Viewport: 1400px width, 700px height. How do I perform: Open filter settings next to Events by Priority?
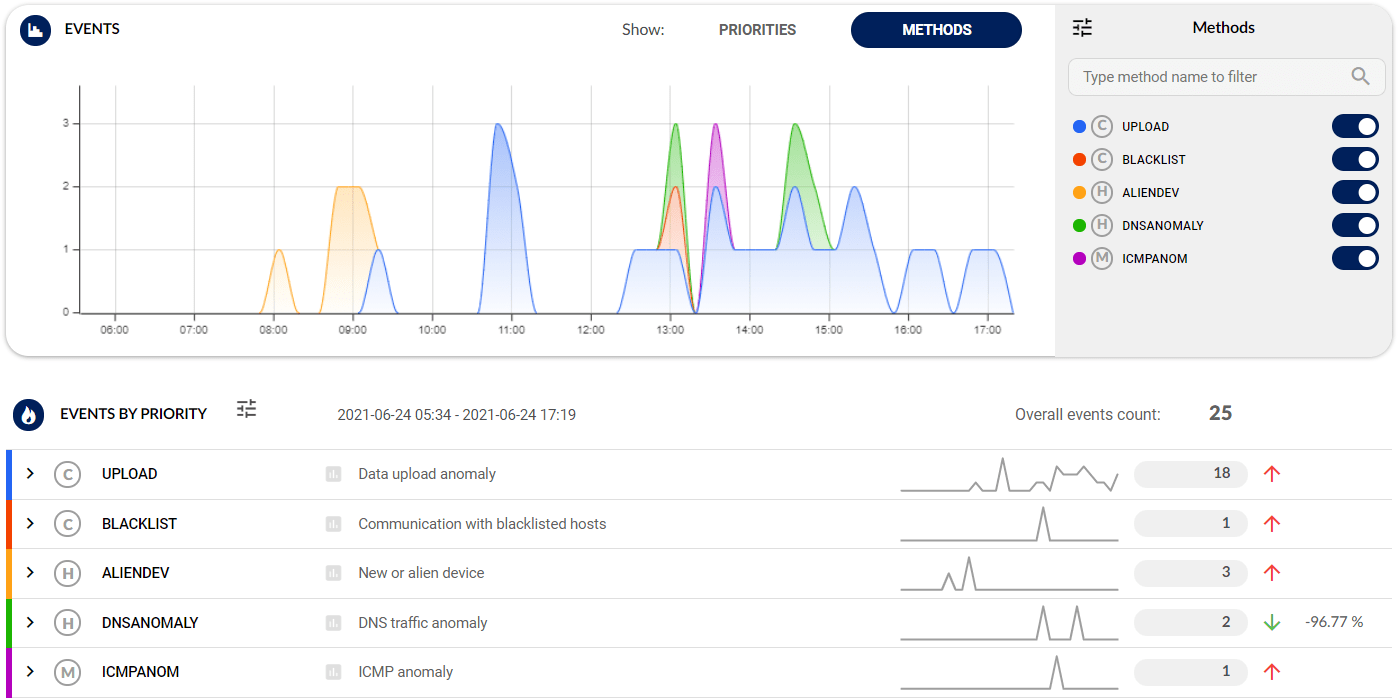click(247, 409)
